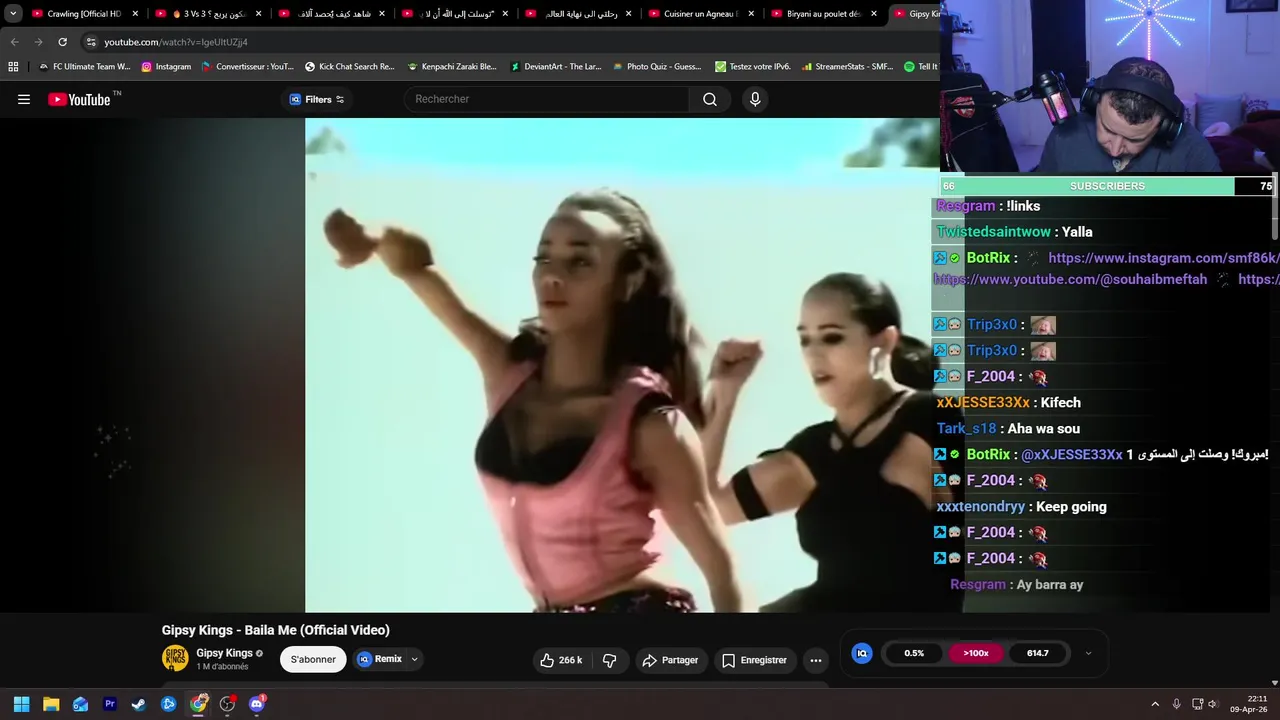Show hidden system tray icons
The image size is (1280, 720).
(1155, 704)
